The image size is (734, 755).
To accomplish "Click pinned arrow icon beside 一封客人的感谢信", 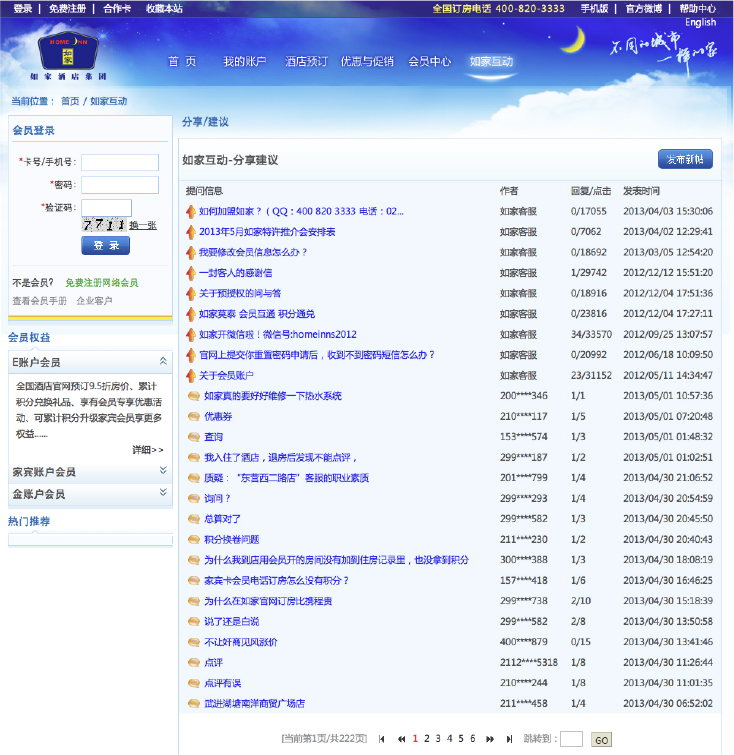I will (191, 273).
